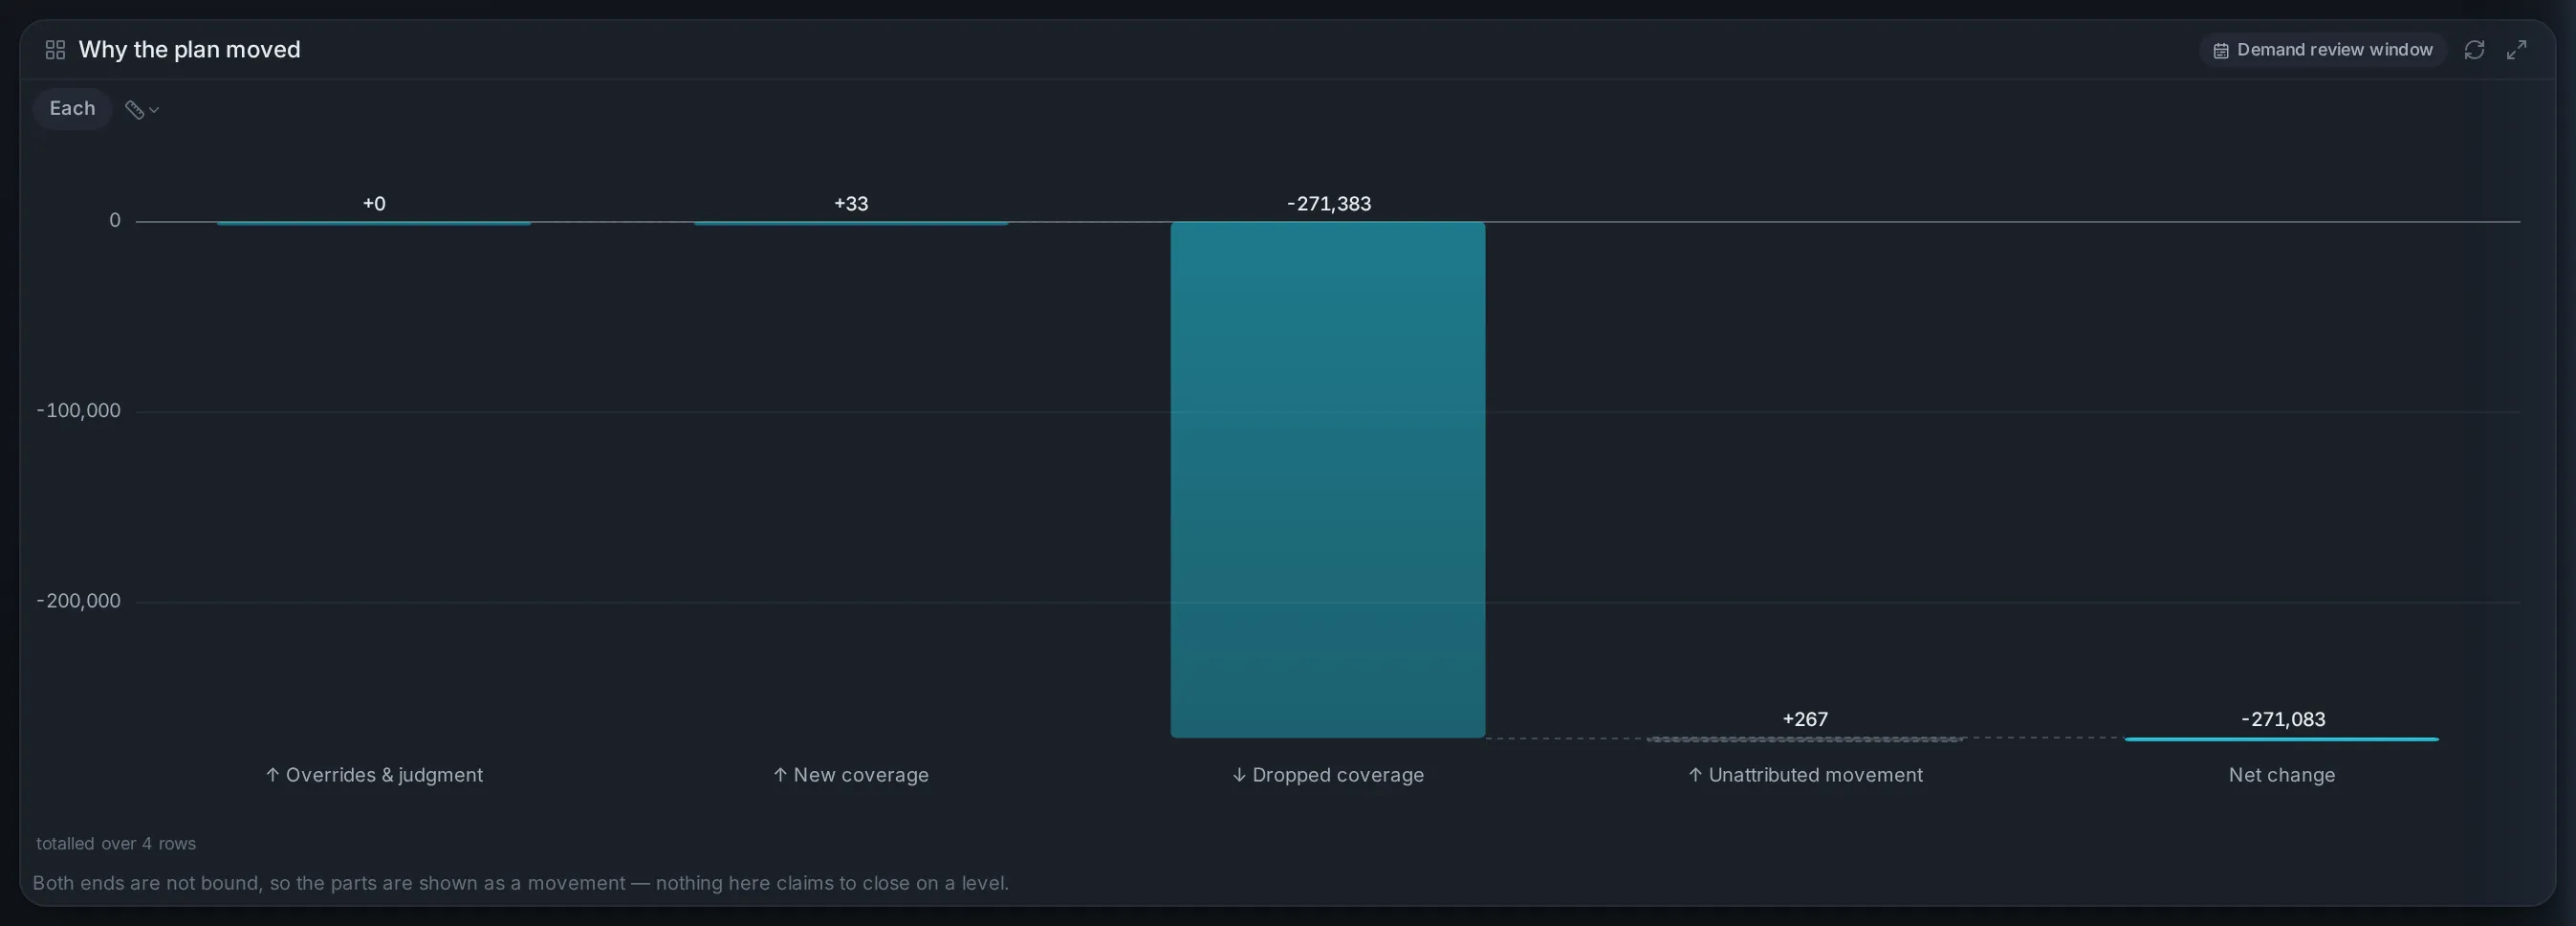Click the "Why the plan moved" title

189,50
